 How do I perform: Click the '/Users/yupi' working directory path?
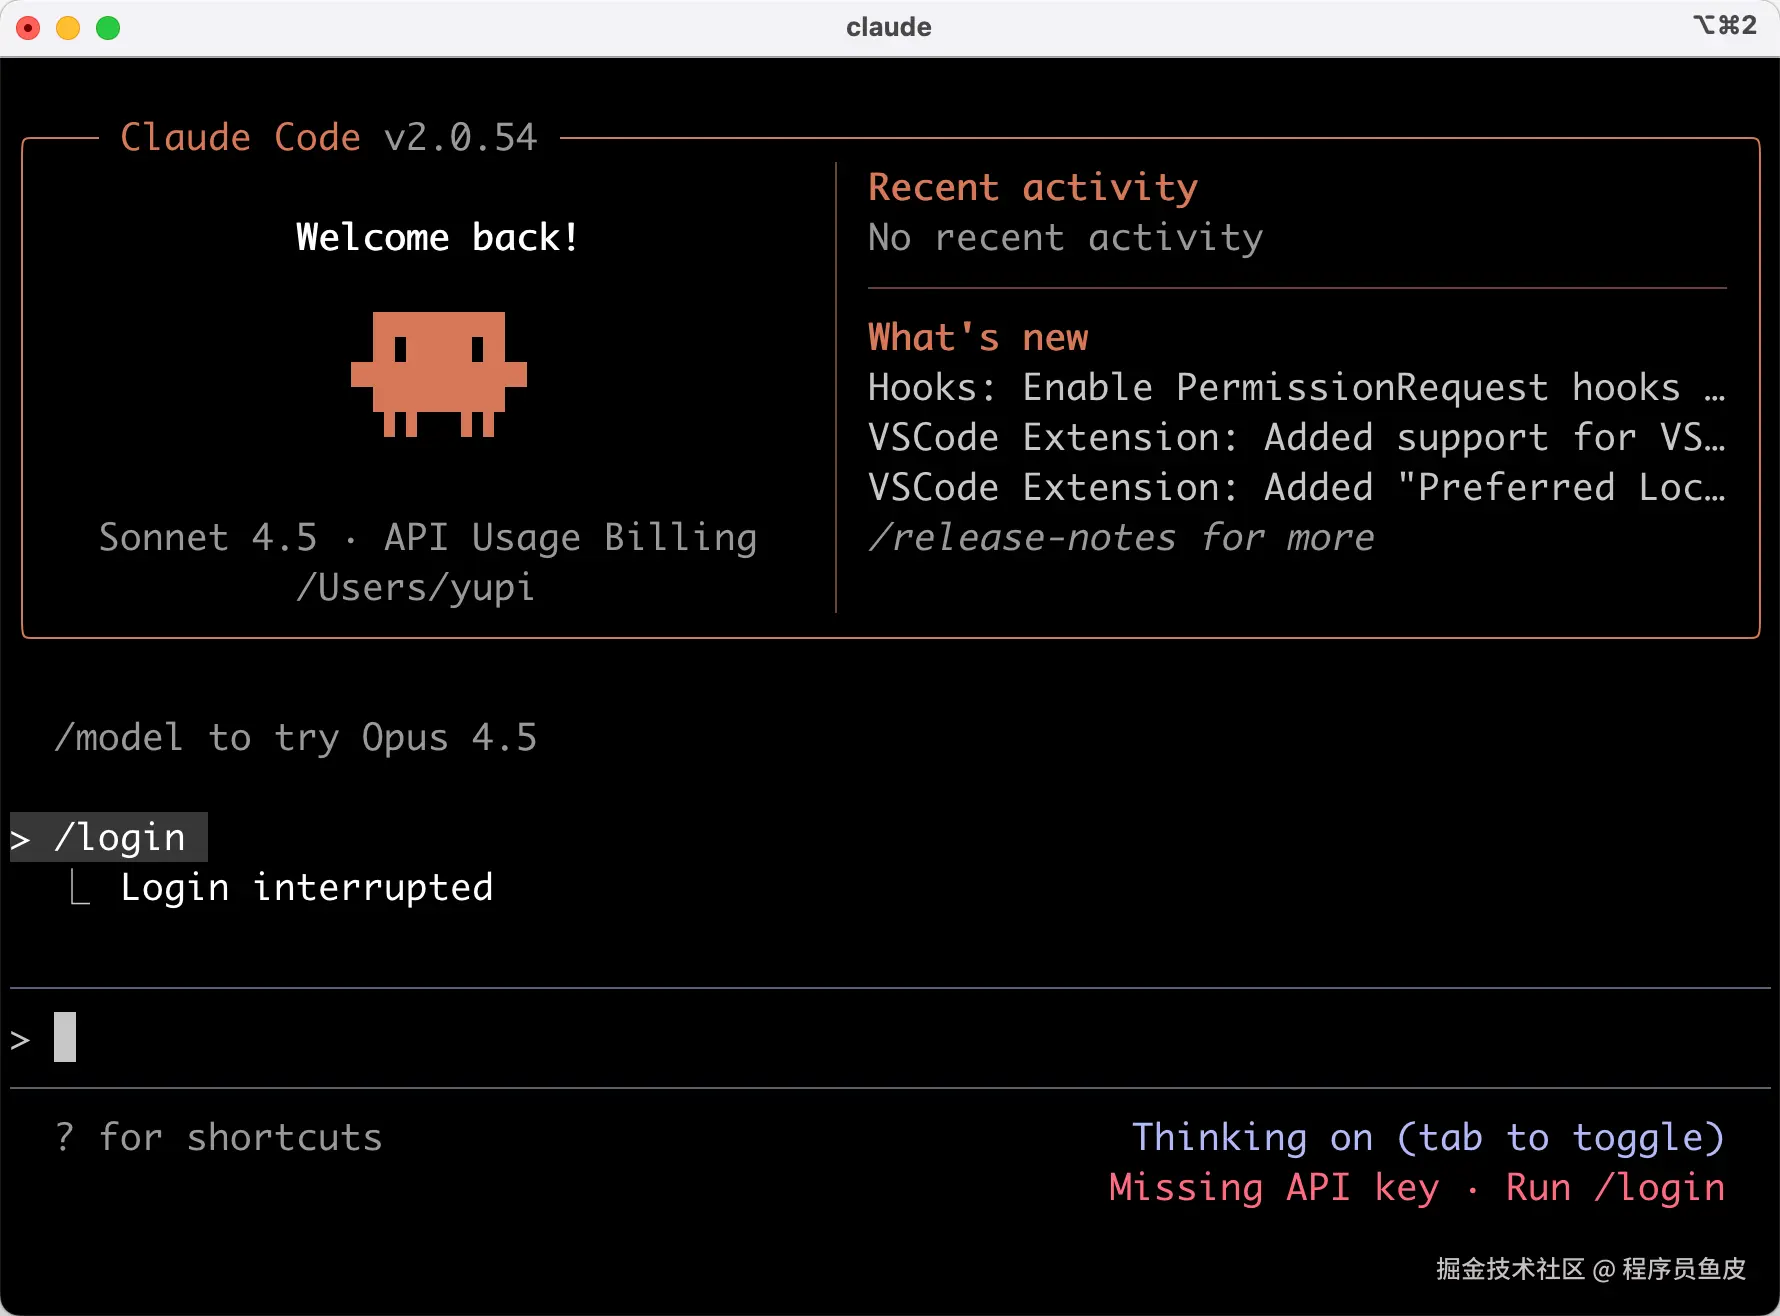(x=416, y=588)
